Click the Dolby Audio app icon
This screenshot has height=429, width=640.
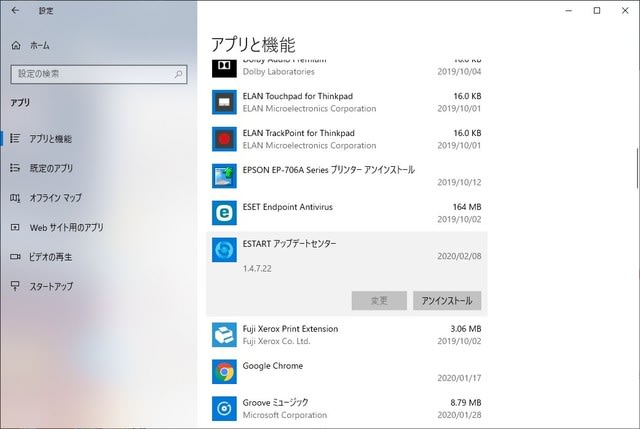[x=224, y=67]
